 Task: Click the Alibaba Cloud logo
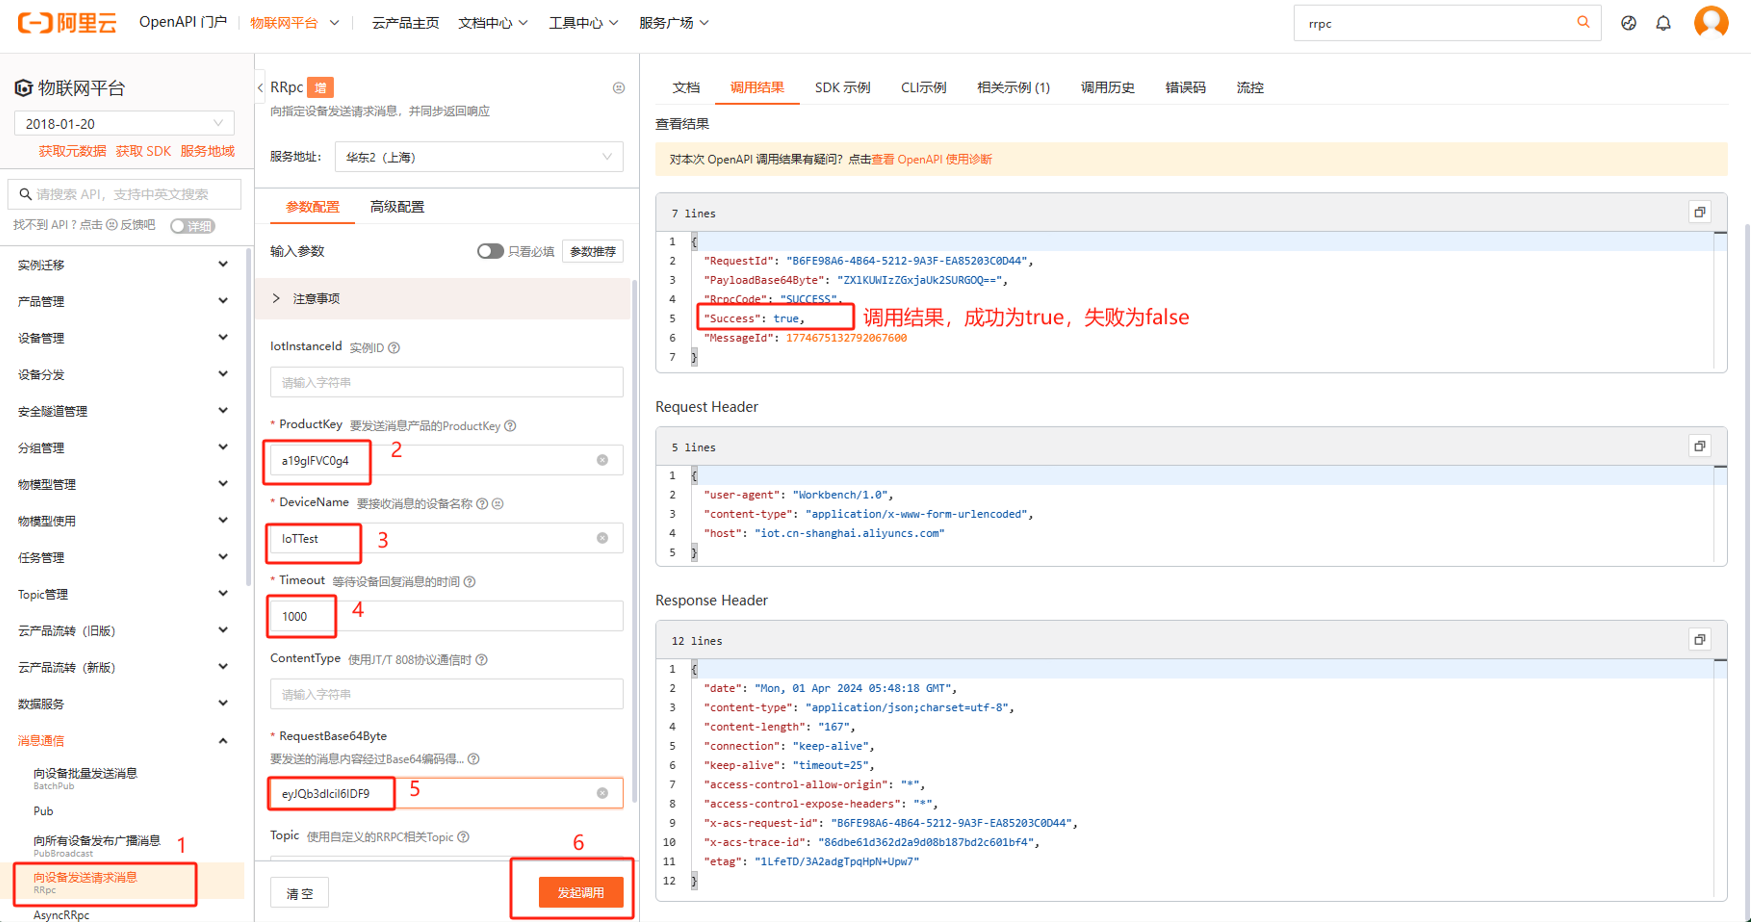coord(66,22)
